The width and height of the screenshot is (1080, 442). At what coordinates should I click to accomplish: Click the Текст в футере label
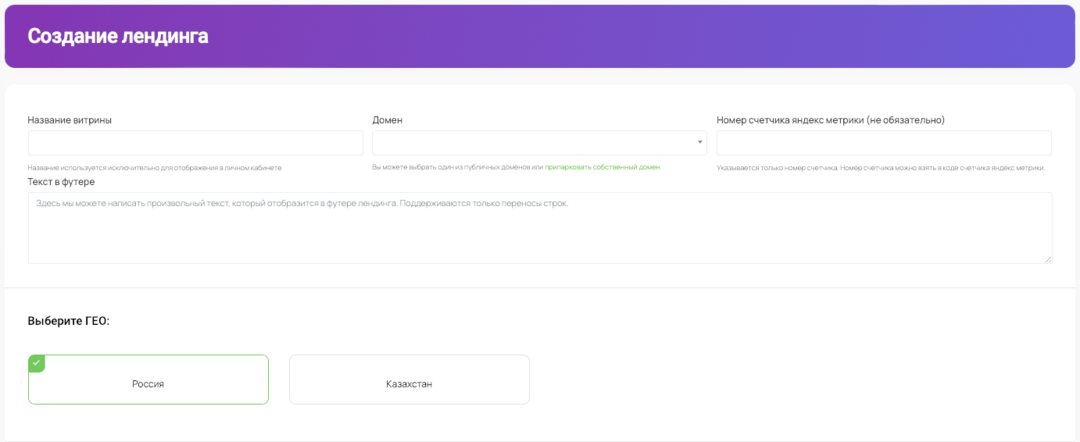(61, 182)
